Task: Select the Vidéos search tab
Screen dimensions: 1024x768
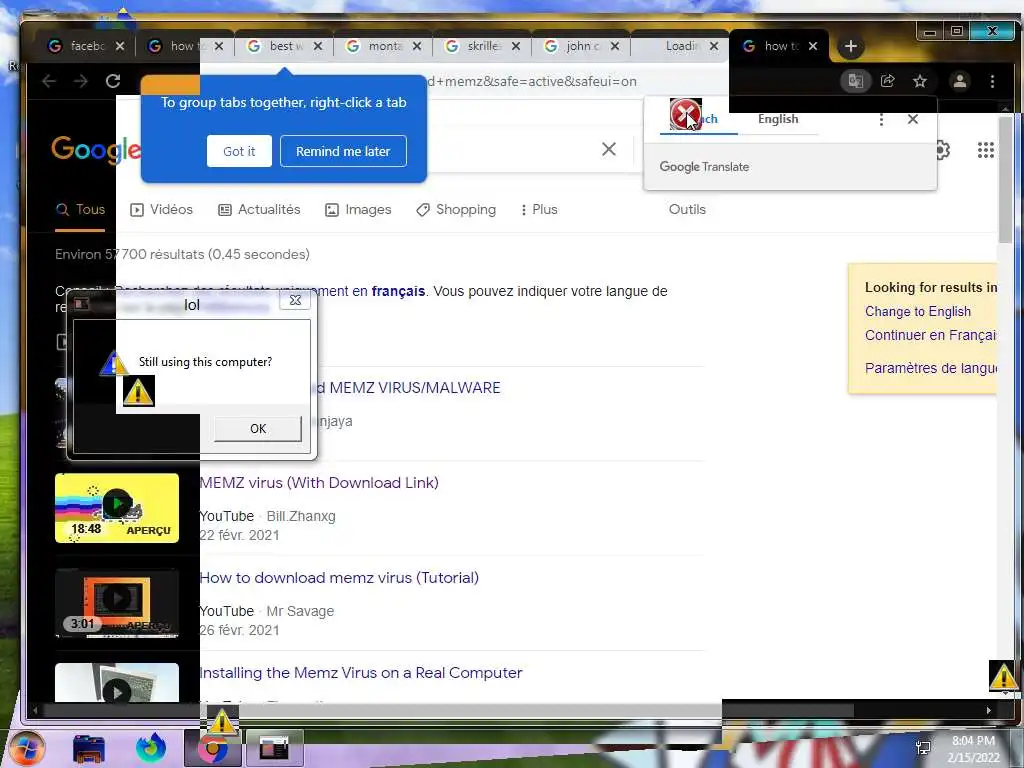Action: (x=161, y=210)
